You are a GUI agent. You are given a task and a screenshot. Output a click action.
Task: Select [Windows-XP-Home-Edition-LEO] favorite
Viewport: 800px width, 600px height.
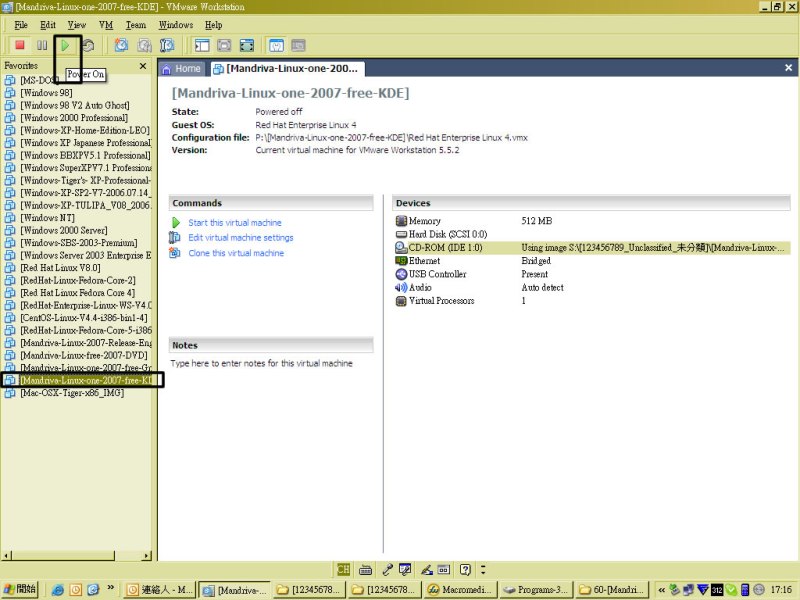(85, 131)
